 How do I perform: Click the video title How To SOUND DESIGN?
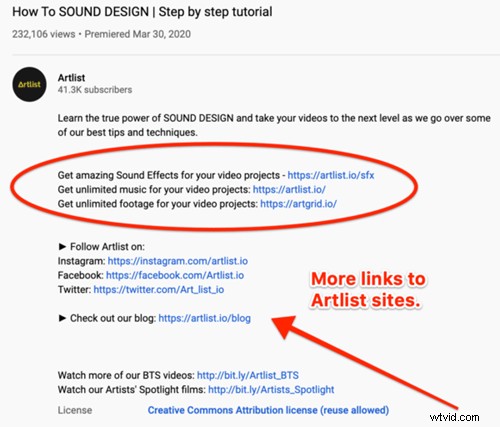142,12
